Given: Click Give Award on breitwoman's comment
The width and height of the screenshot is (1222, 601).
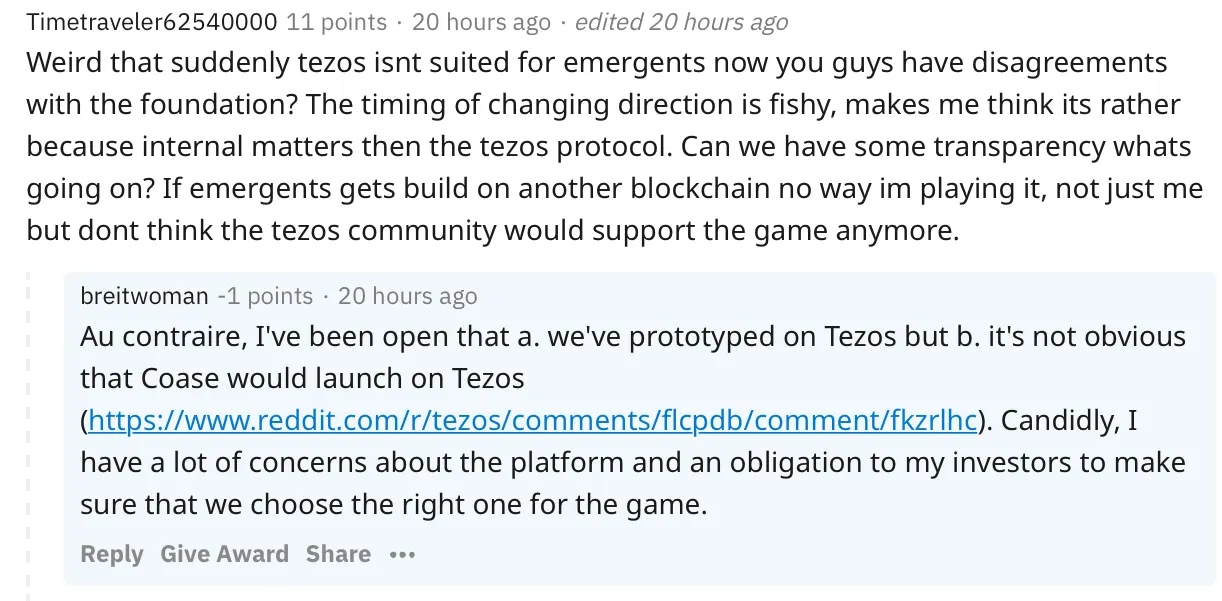Looking at the screenshot, I should click(224, 554).
